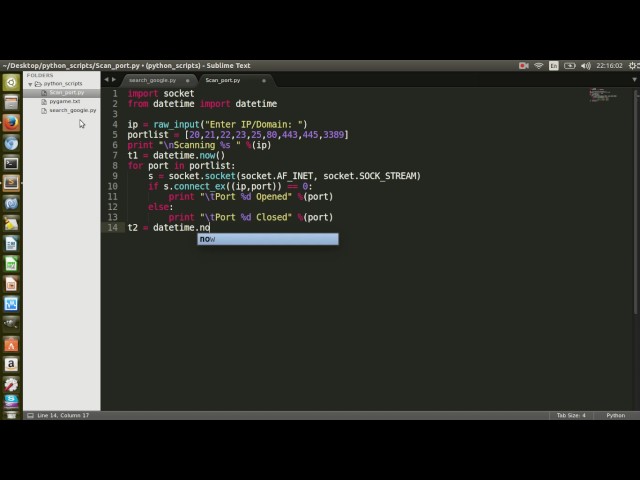The height and width of the screenshot is (480, 640).
Task: Close the Scan_port.py tab
Action: [264, 80]
